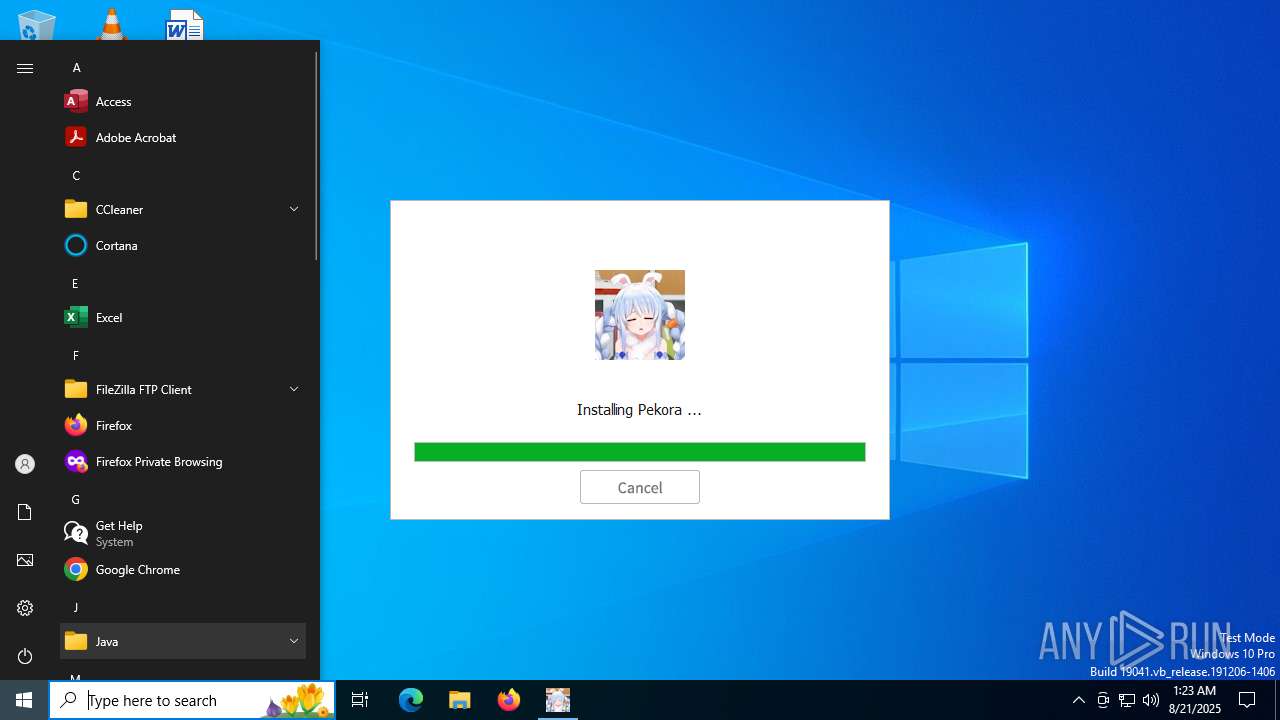This screenshot has width=1280, height=720.
Task: Click the Start menu app list scrollbar
Action: coord(316,155)
